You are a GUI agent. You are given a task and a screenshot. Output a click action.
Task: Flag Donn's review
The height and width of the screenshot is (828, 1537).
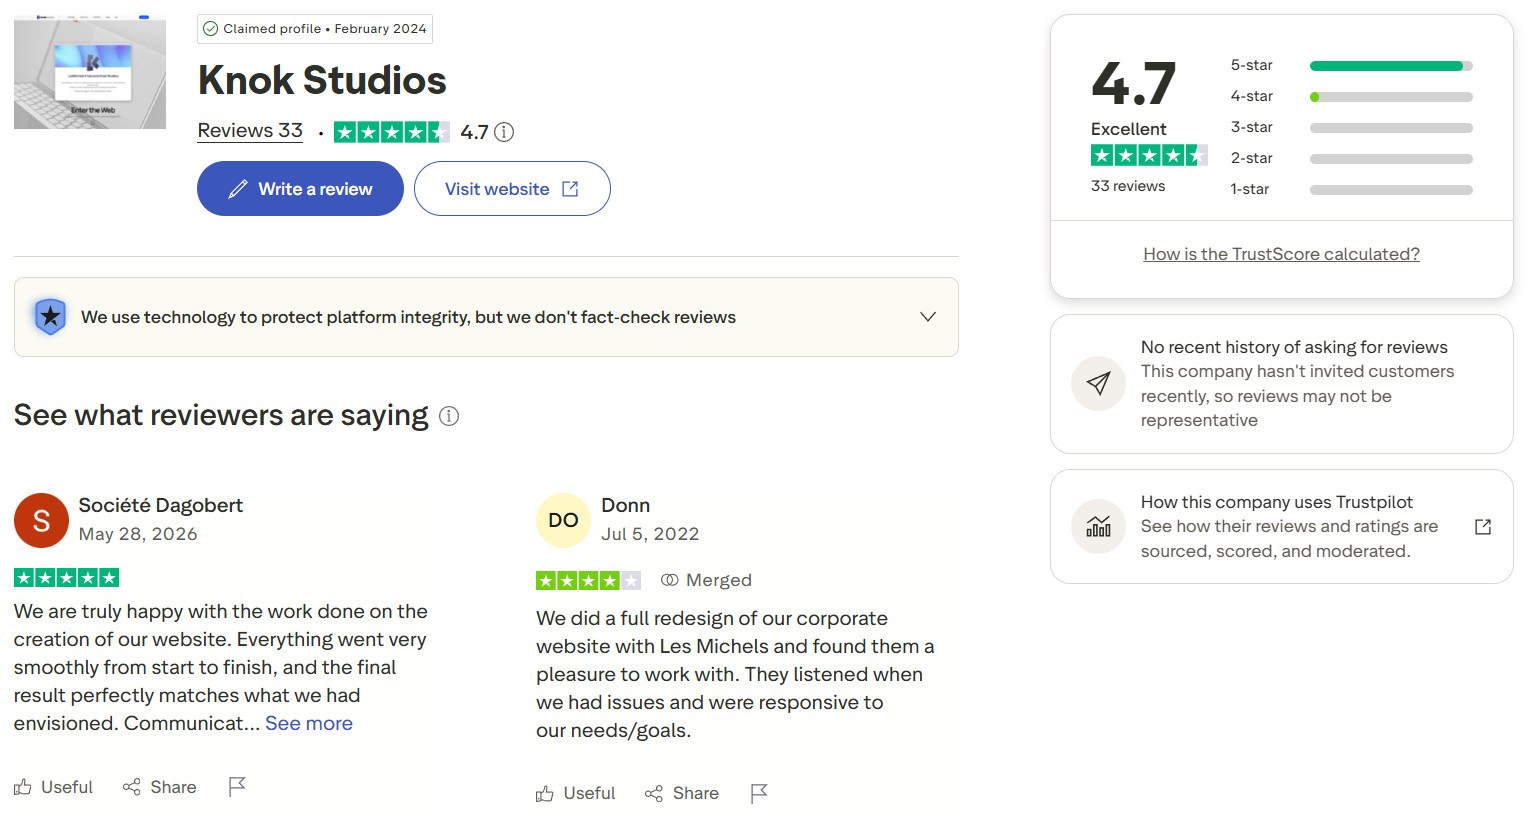tap(759, 793)
